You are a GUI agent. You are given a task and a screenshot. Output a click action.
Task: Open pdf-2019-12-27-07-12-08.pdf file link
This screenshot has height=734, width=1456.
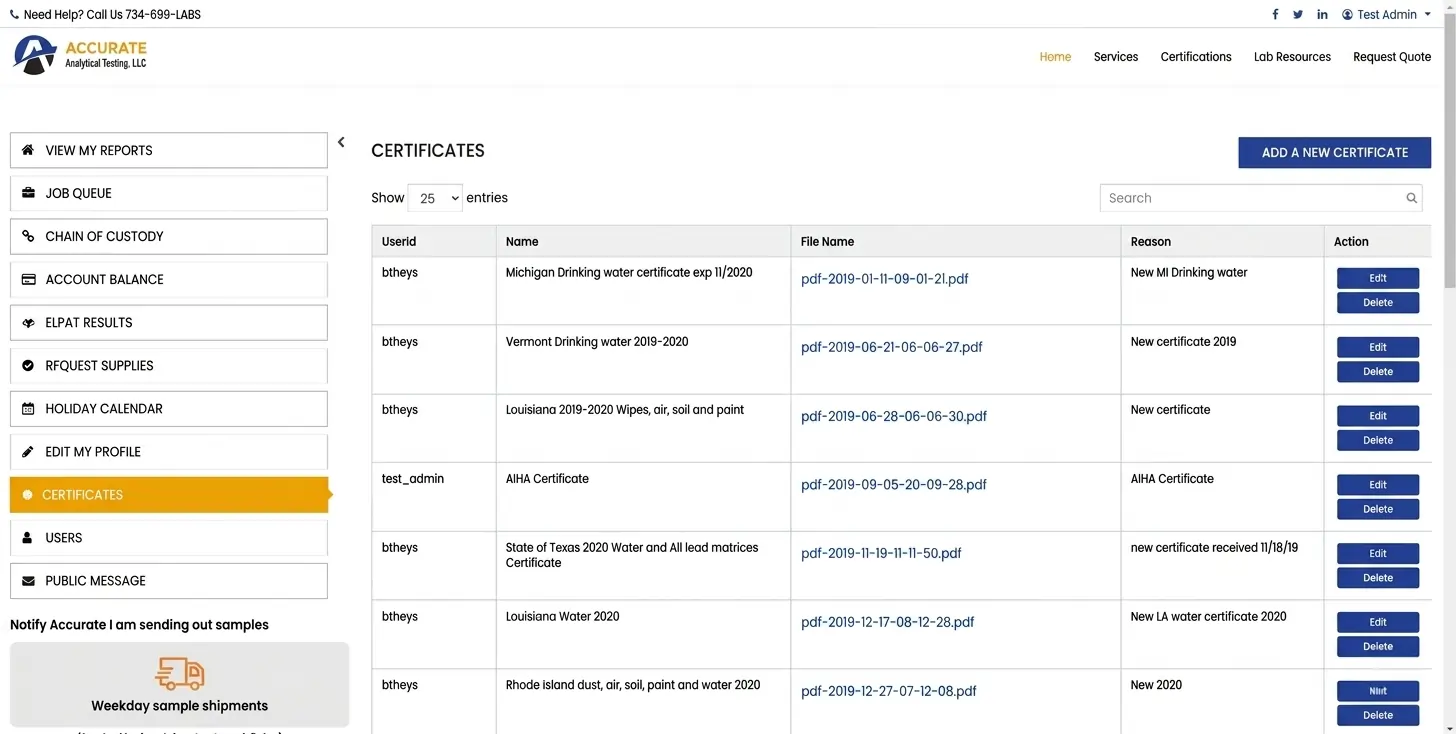(888, 691)
